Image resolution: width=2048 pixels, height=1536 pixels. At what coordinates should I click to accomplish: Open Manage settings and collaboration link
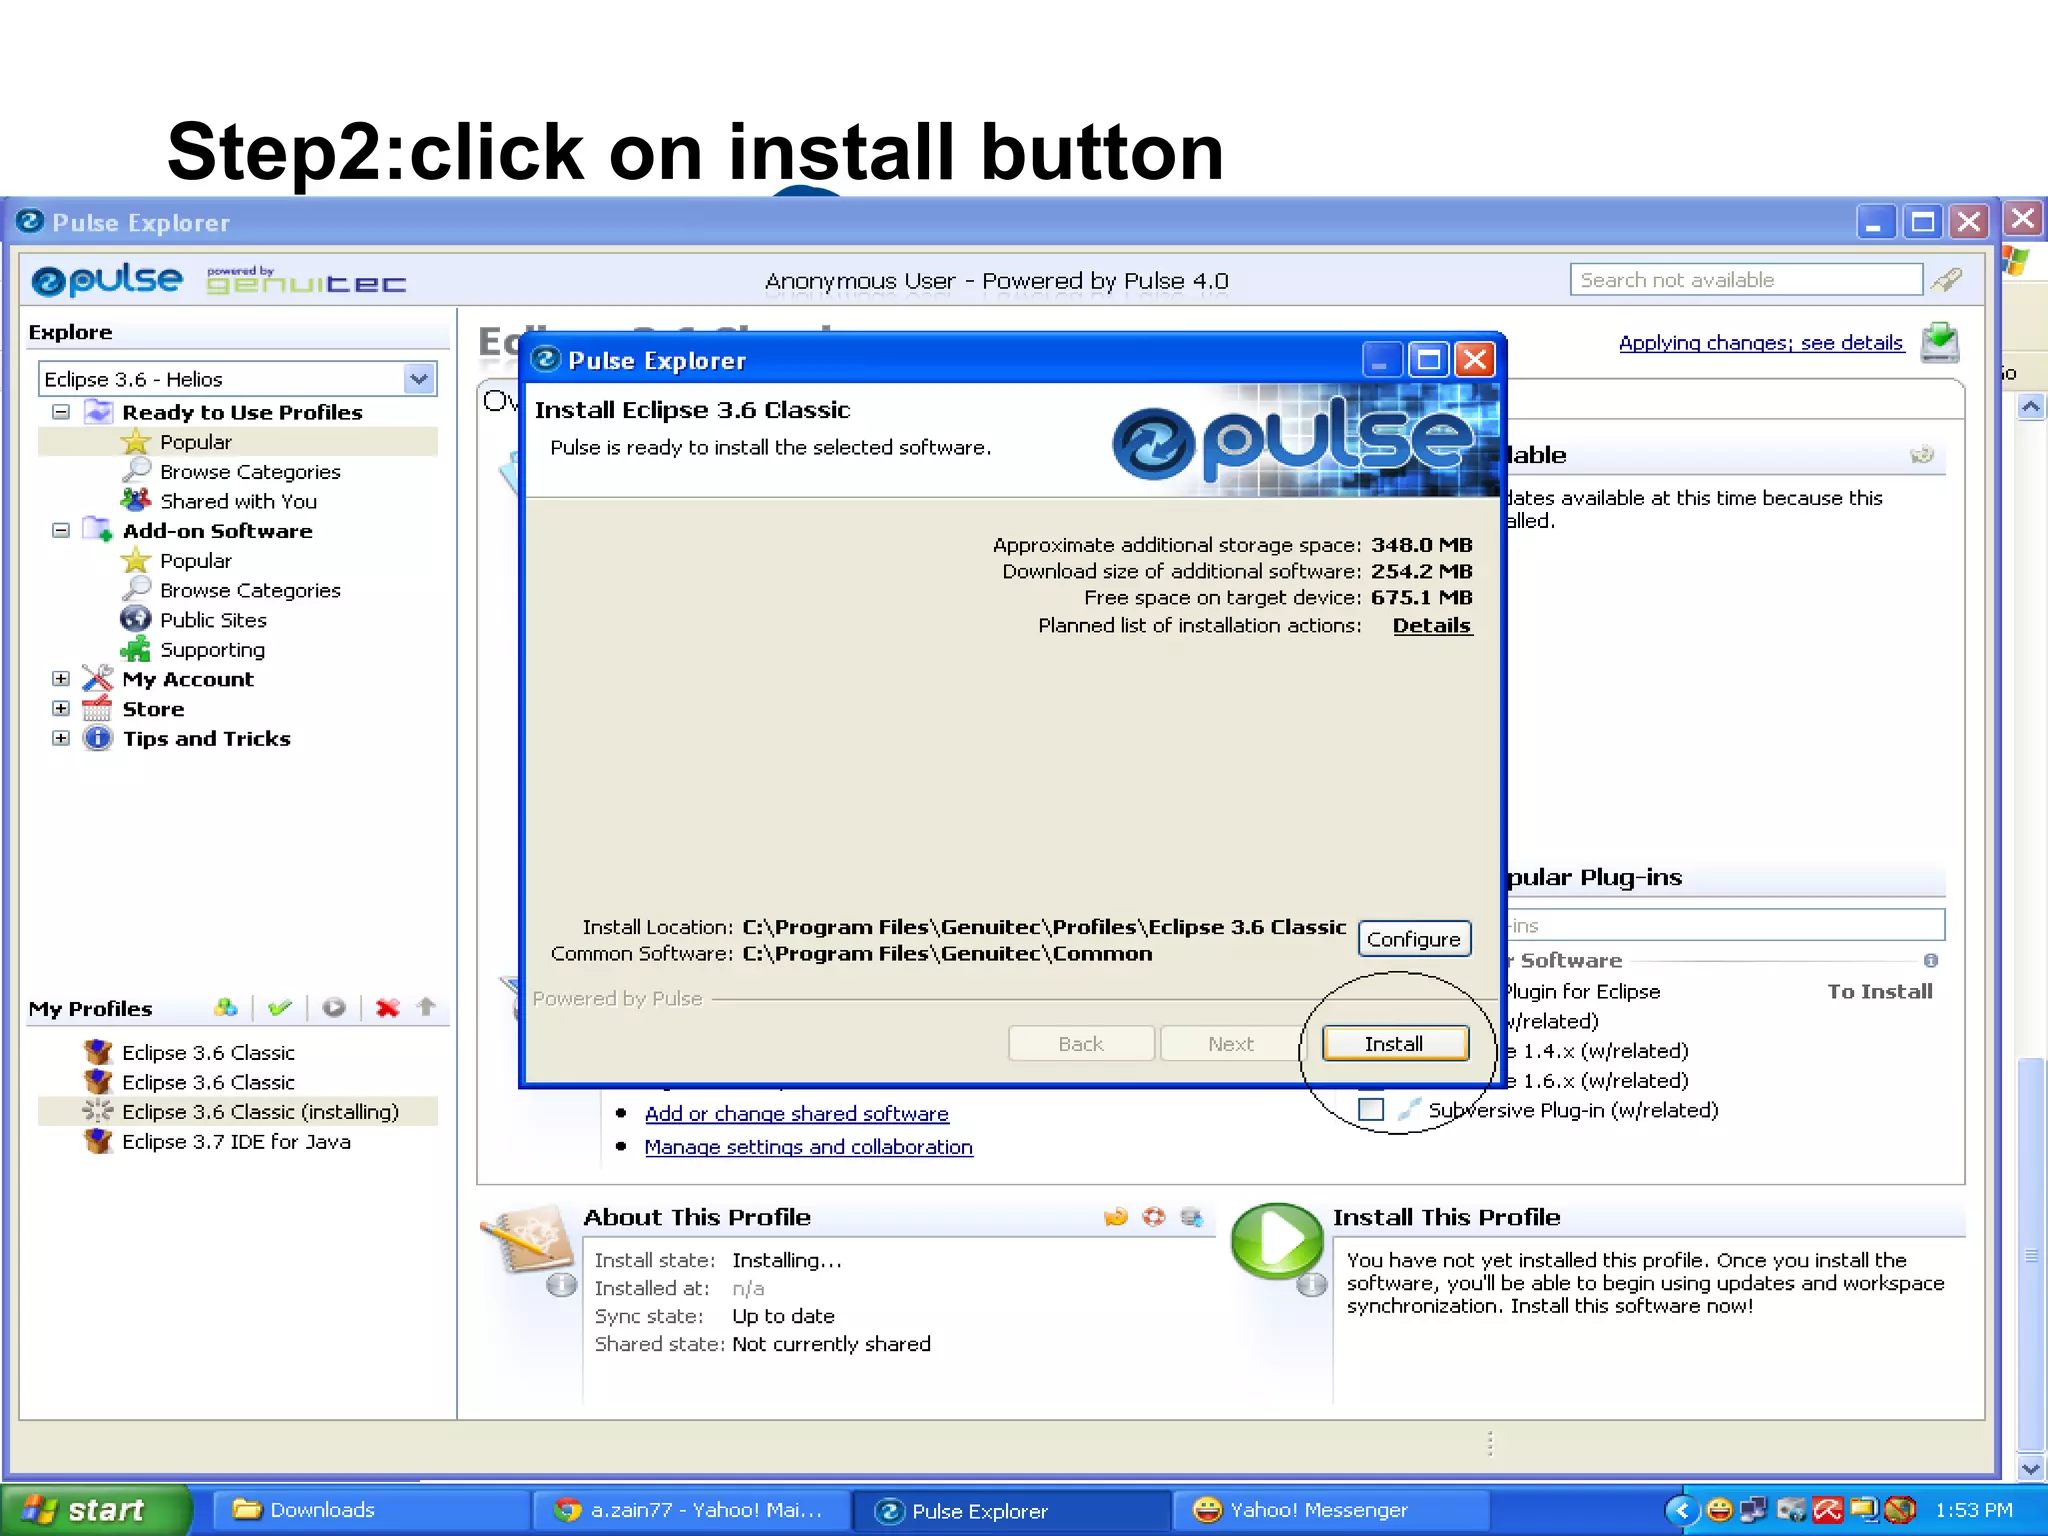coord(808,1147)
